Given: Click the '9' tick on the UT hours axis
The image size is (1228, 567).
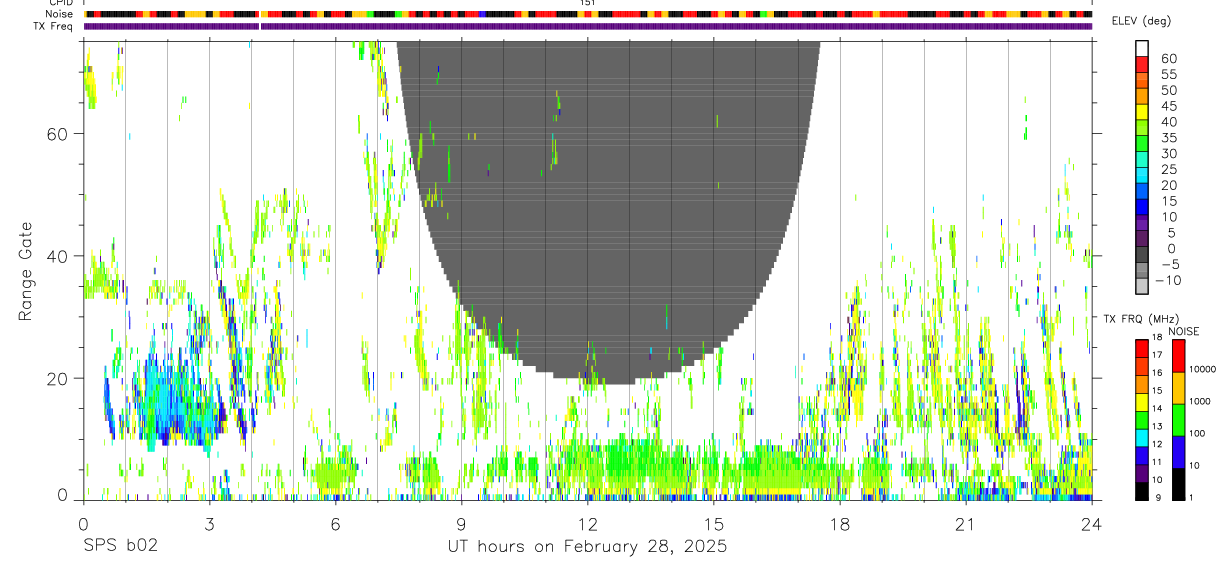Looking at the screenshot, I should (x=461, y=525).
